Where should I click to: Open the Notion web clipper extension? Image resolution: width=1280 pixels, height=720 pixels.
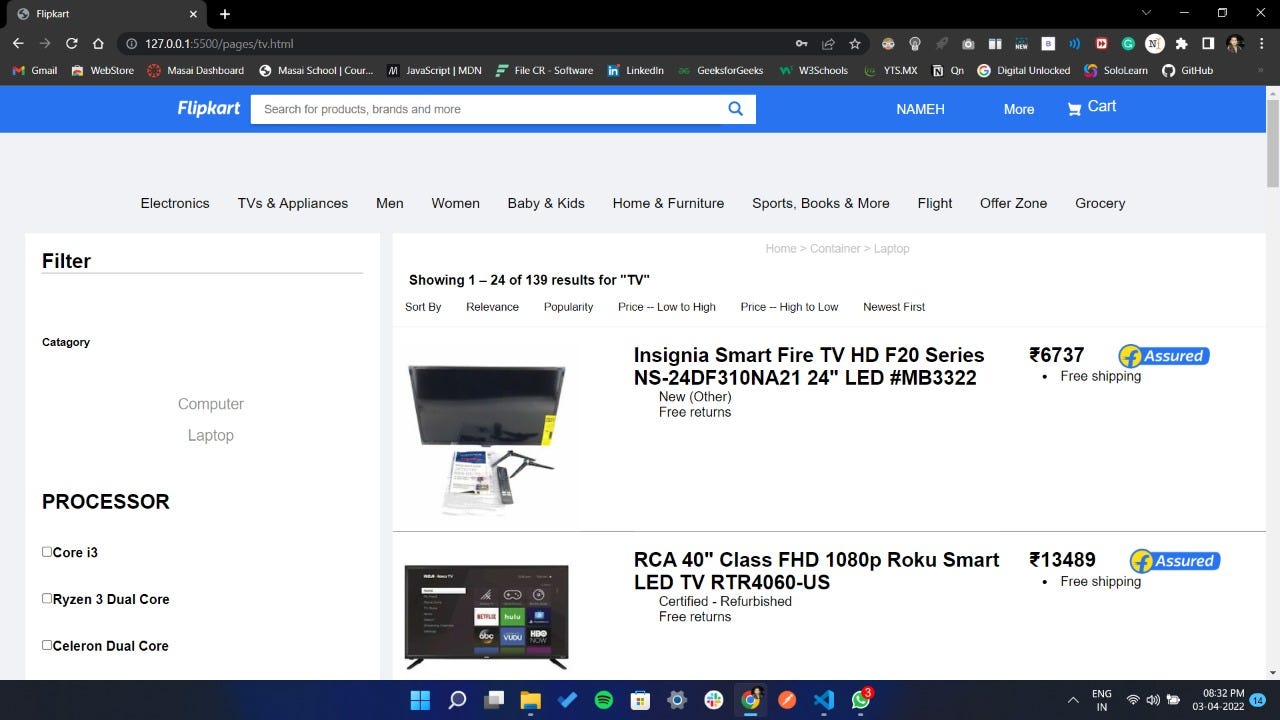[x=1154, y=43]
